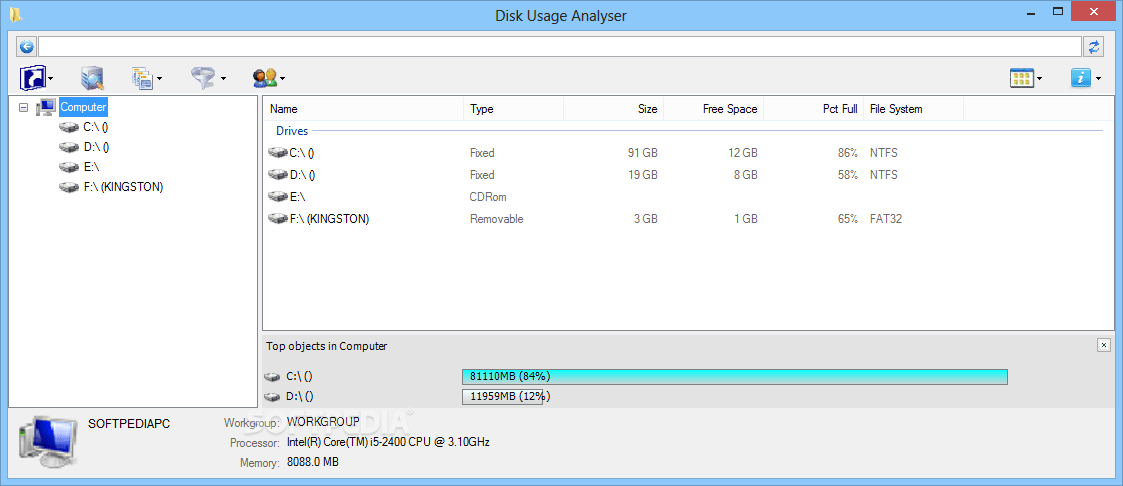Click the SOFTPEDIAPC computer name
This screenshot has height=486, width=1123.
pyautogui.click(x=129, y=424)
